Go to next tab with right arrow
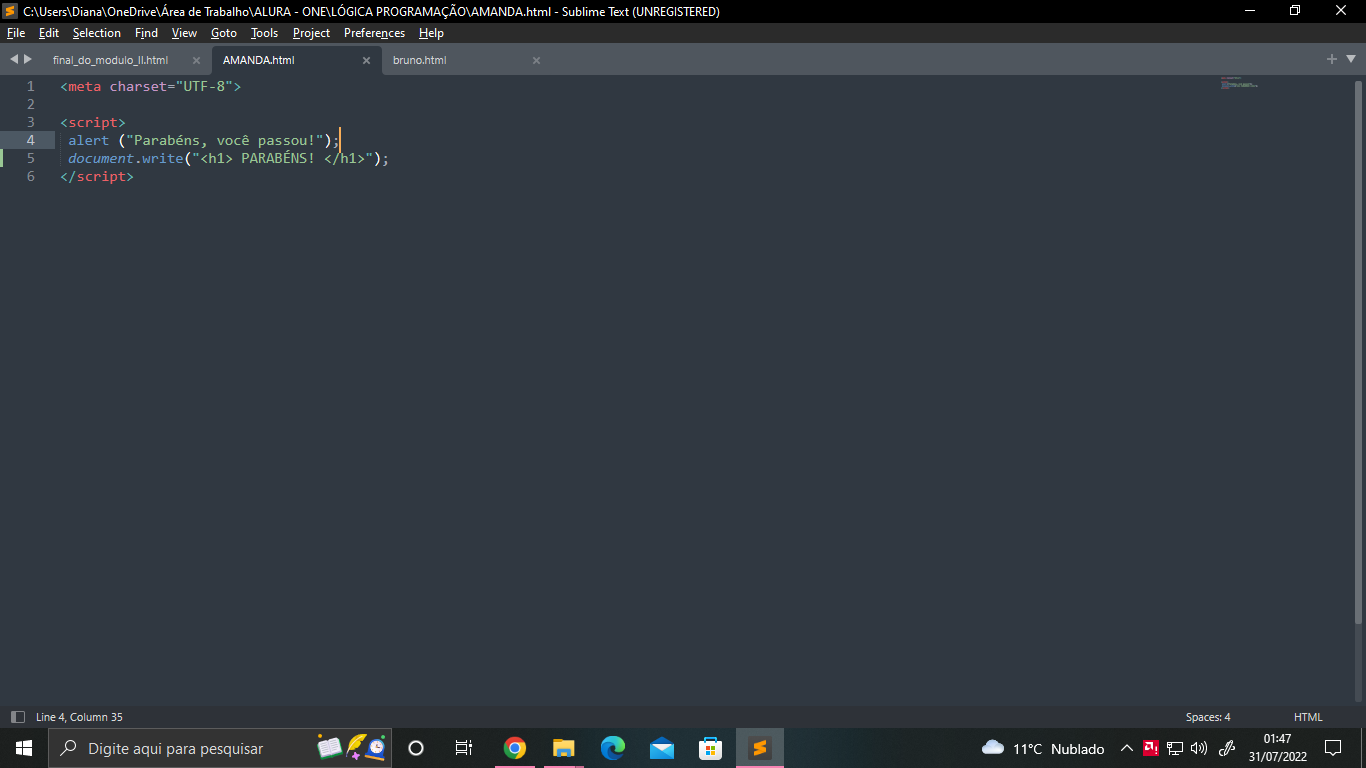The image size is (1366, 768). pos(28,59)
